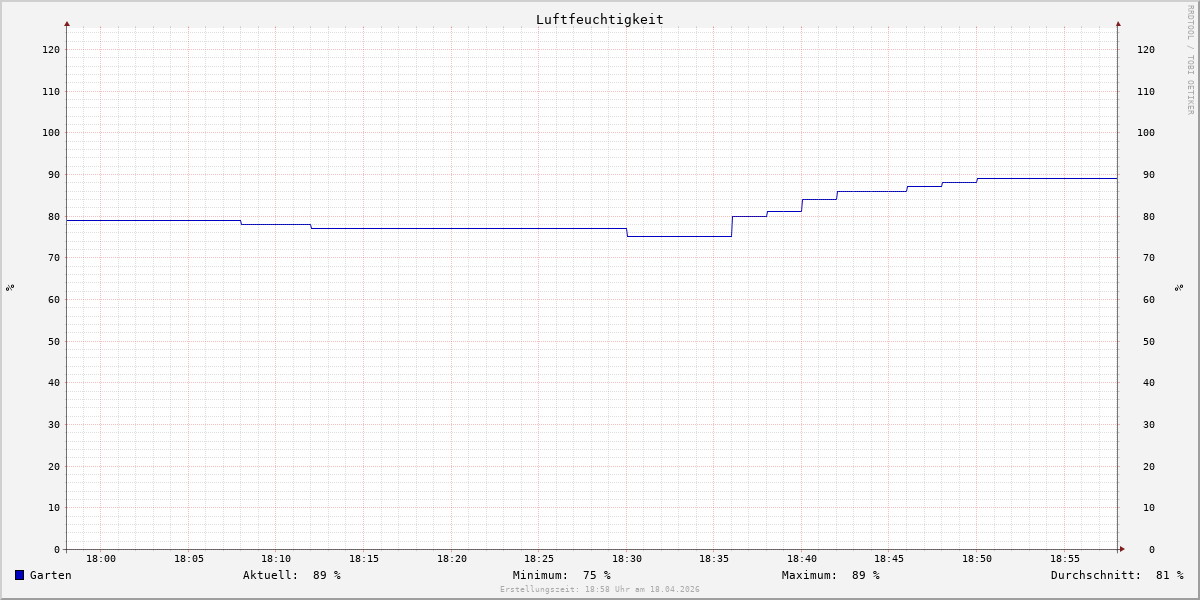The width and height of the screenshot is (1200, 600).
Task: Click the 18:20 time axis label
Action: [452, 559]
